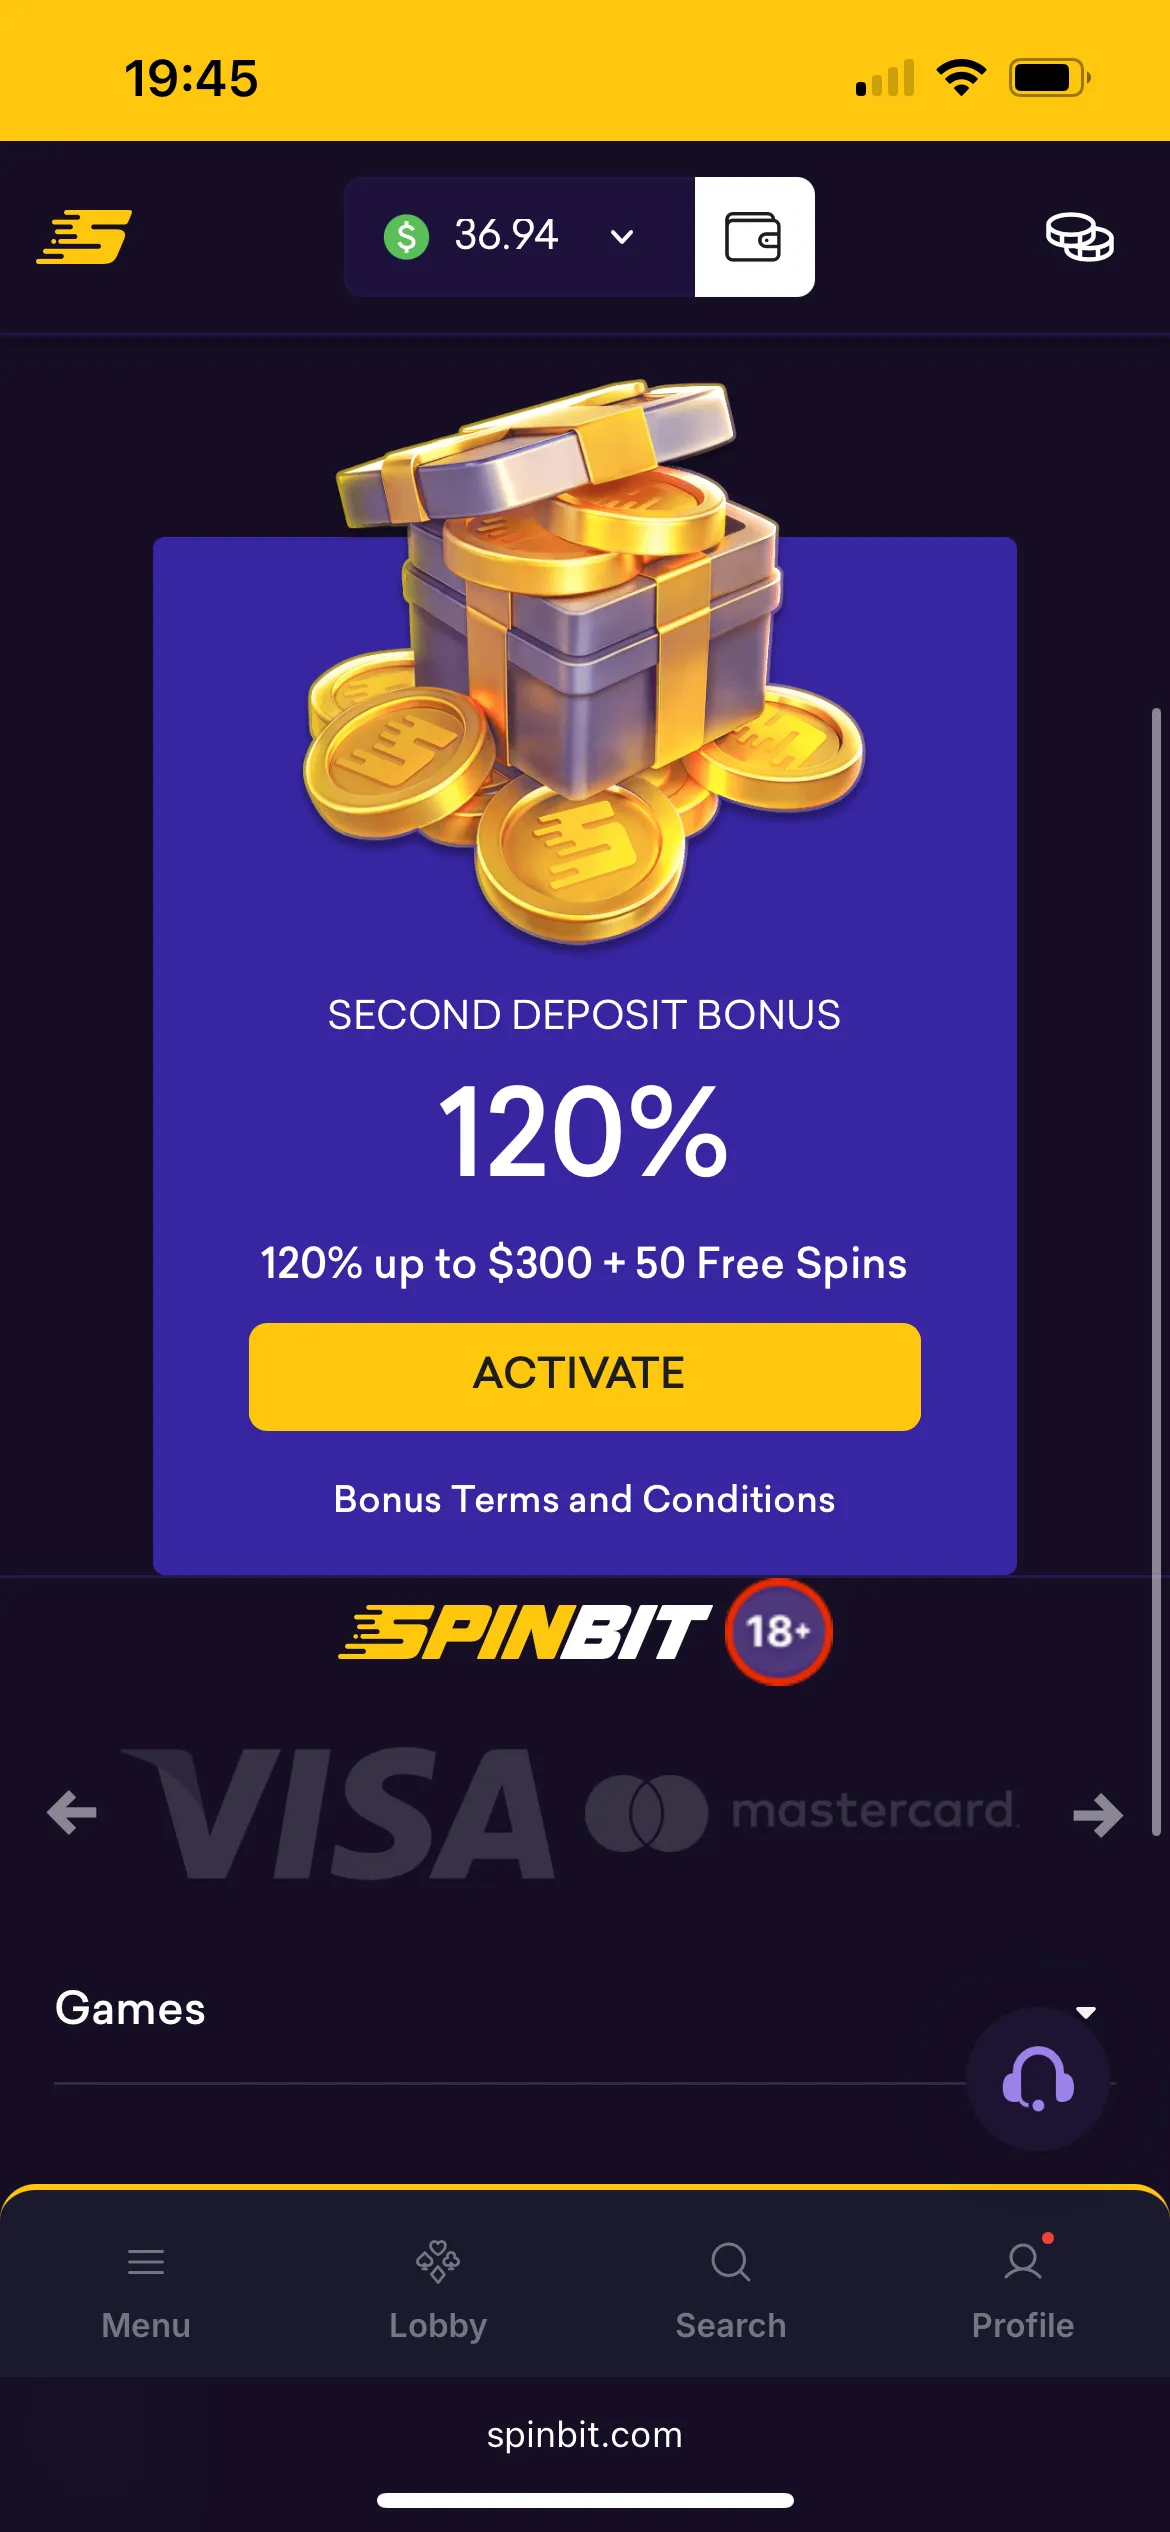This screenshot has width=1170, height=2532.
Task: Show previous payment methods with left arrow
Action: [72, 1813]
